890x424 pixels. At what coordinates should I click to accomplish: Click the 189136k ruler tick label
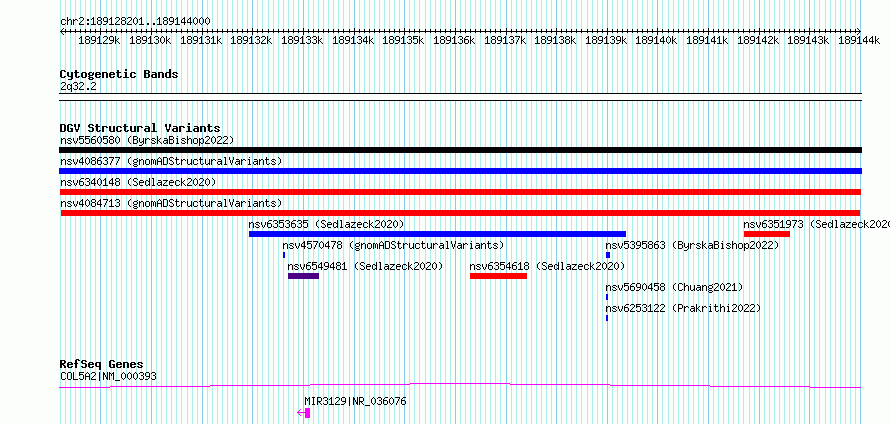click(x=455, y=41)
